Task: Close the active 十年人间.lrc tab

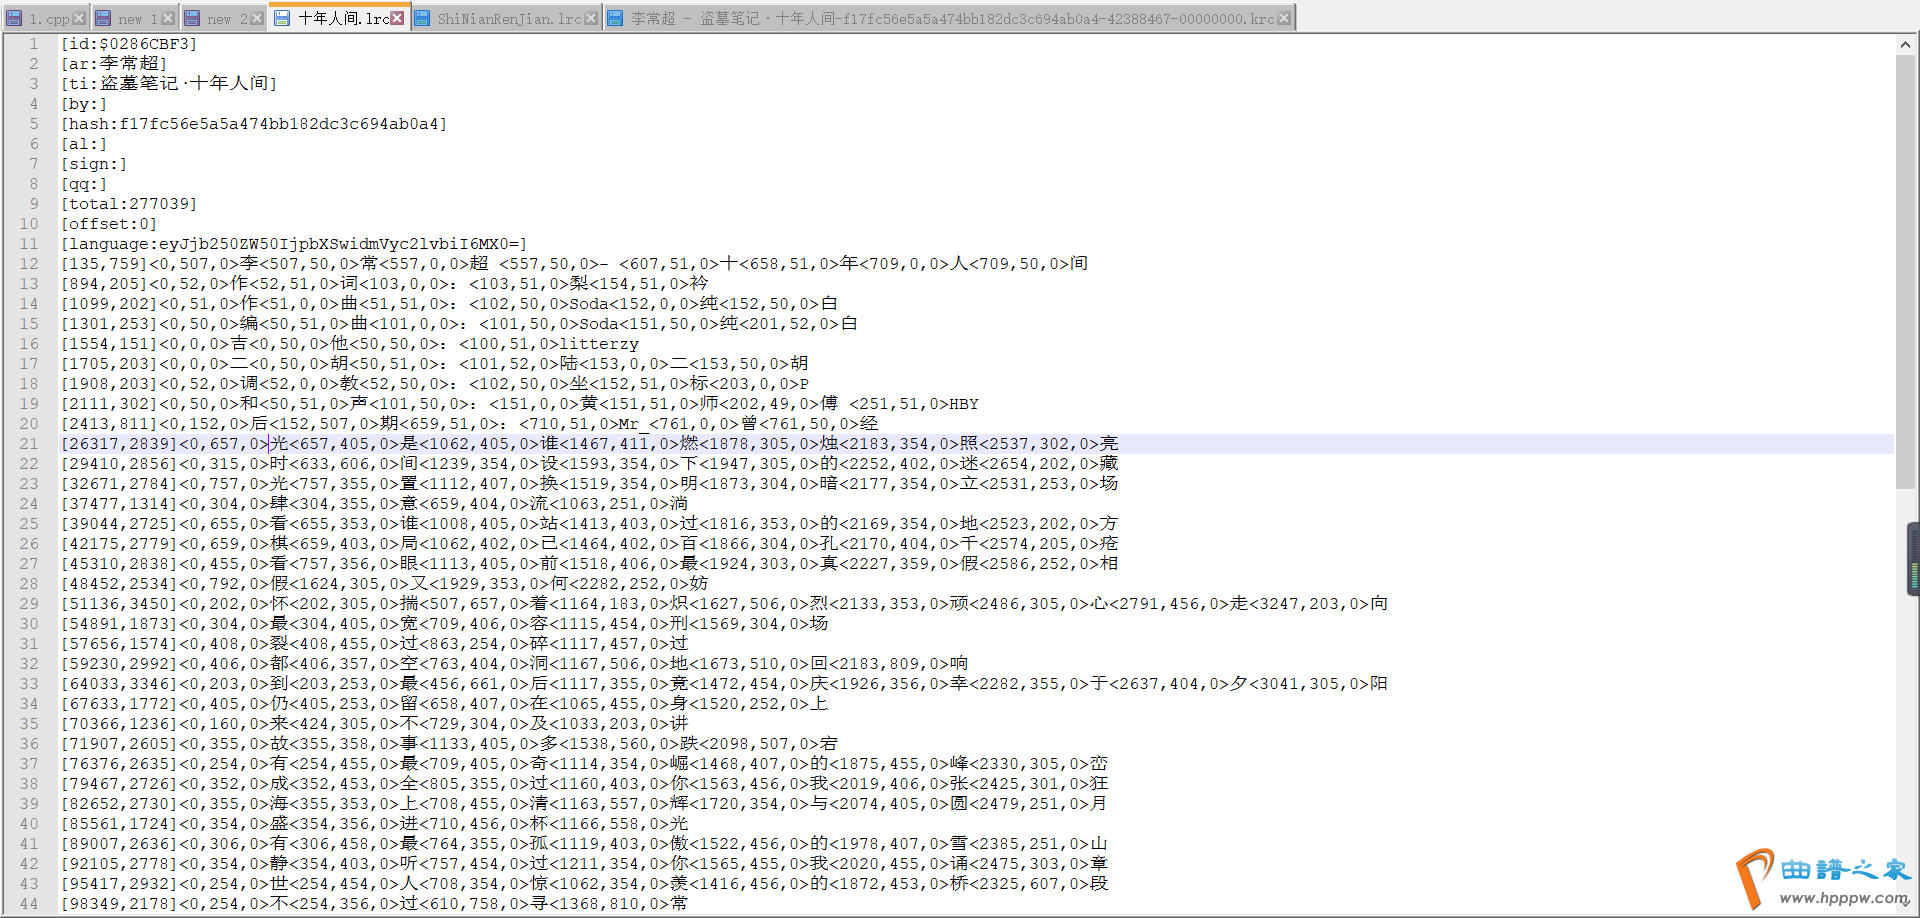Action: click(397, 18)
